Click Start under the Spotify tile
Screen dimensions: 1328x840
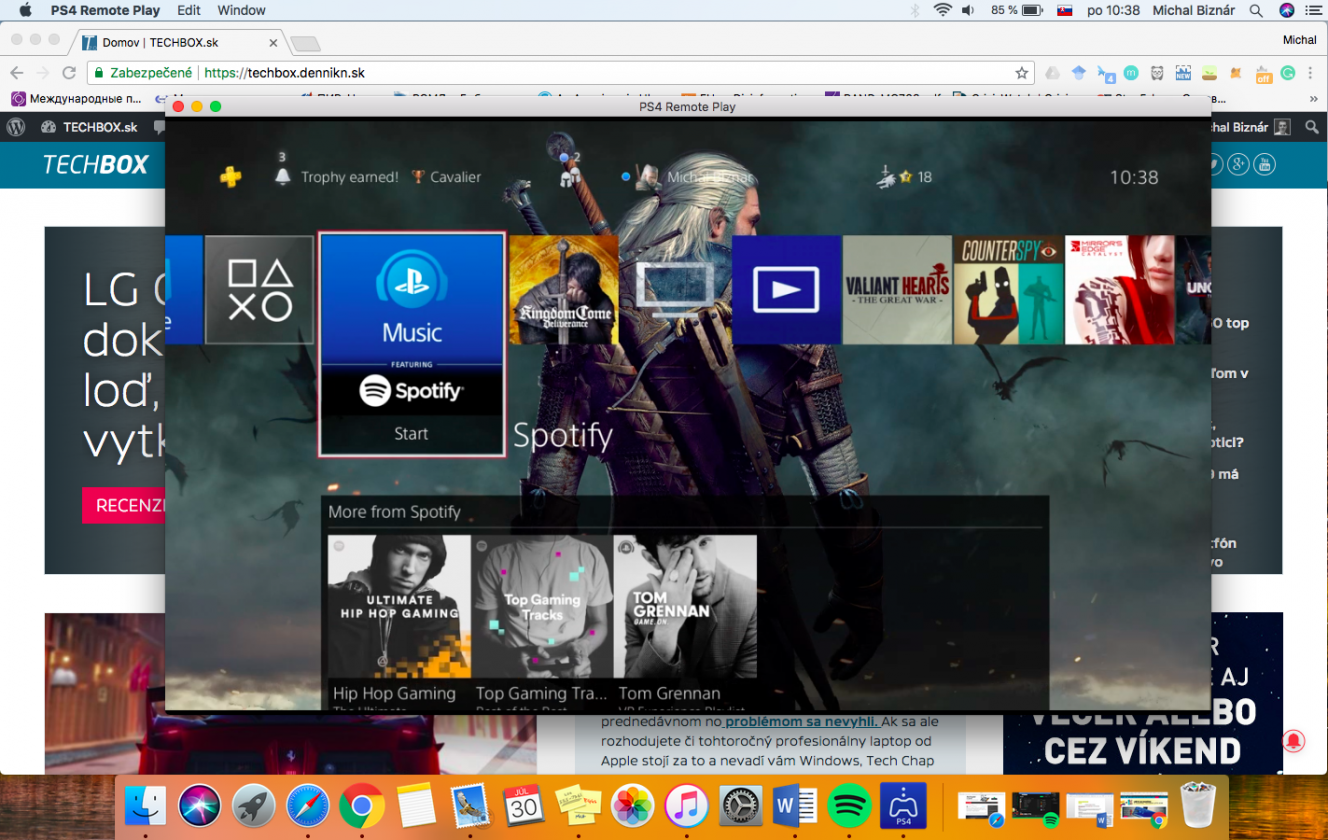pos(411,434)
